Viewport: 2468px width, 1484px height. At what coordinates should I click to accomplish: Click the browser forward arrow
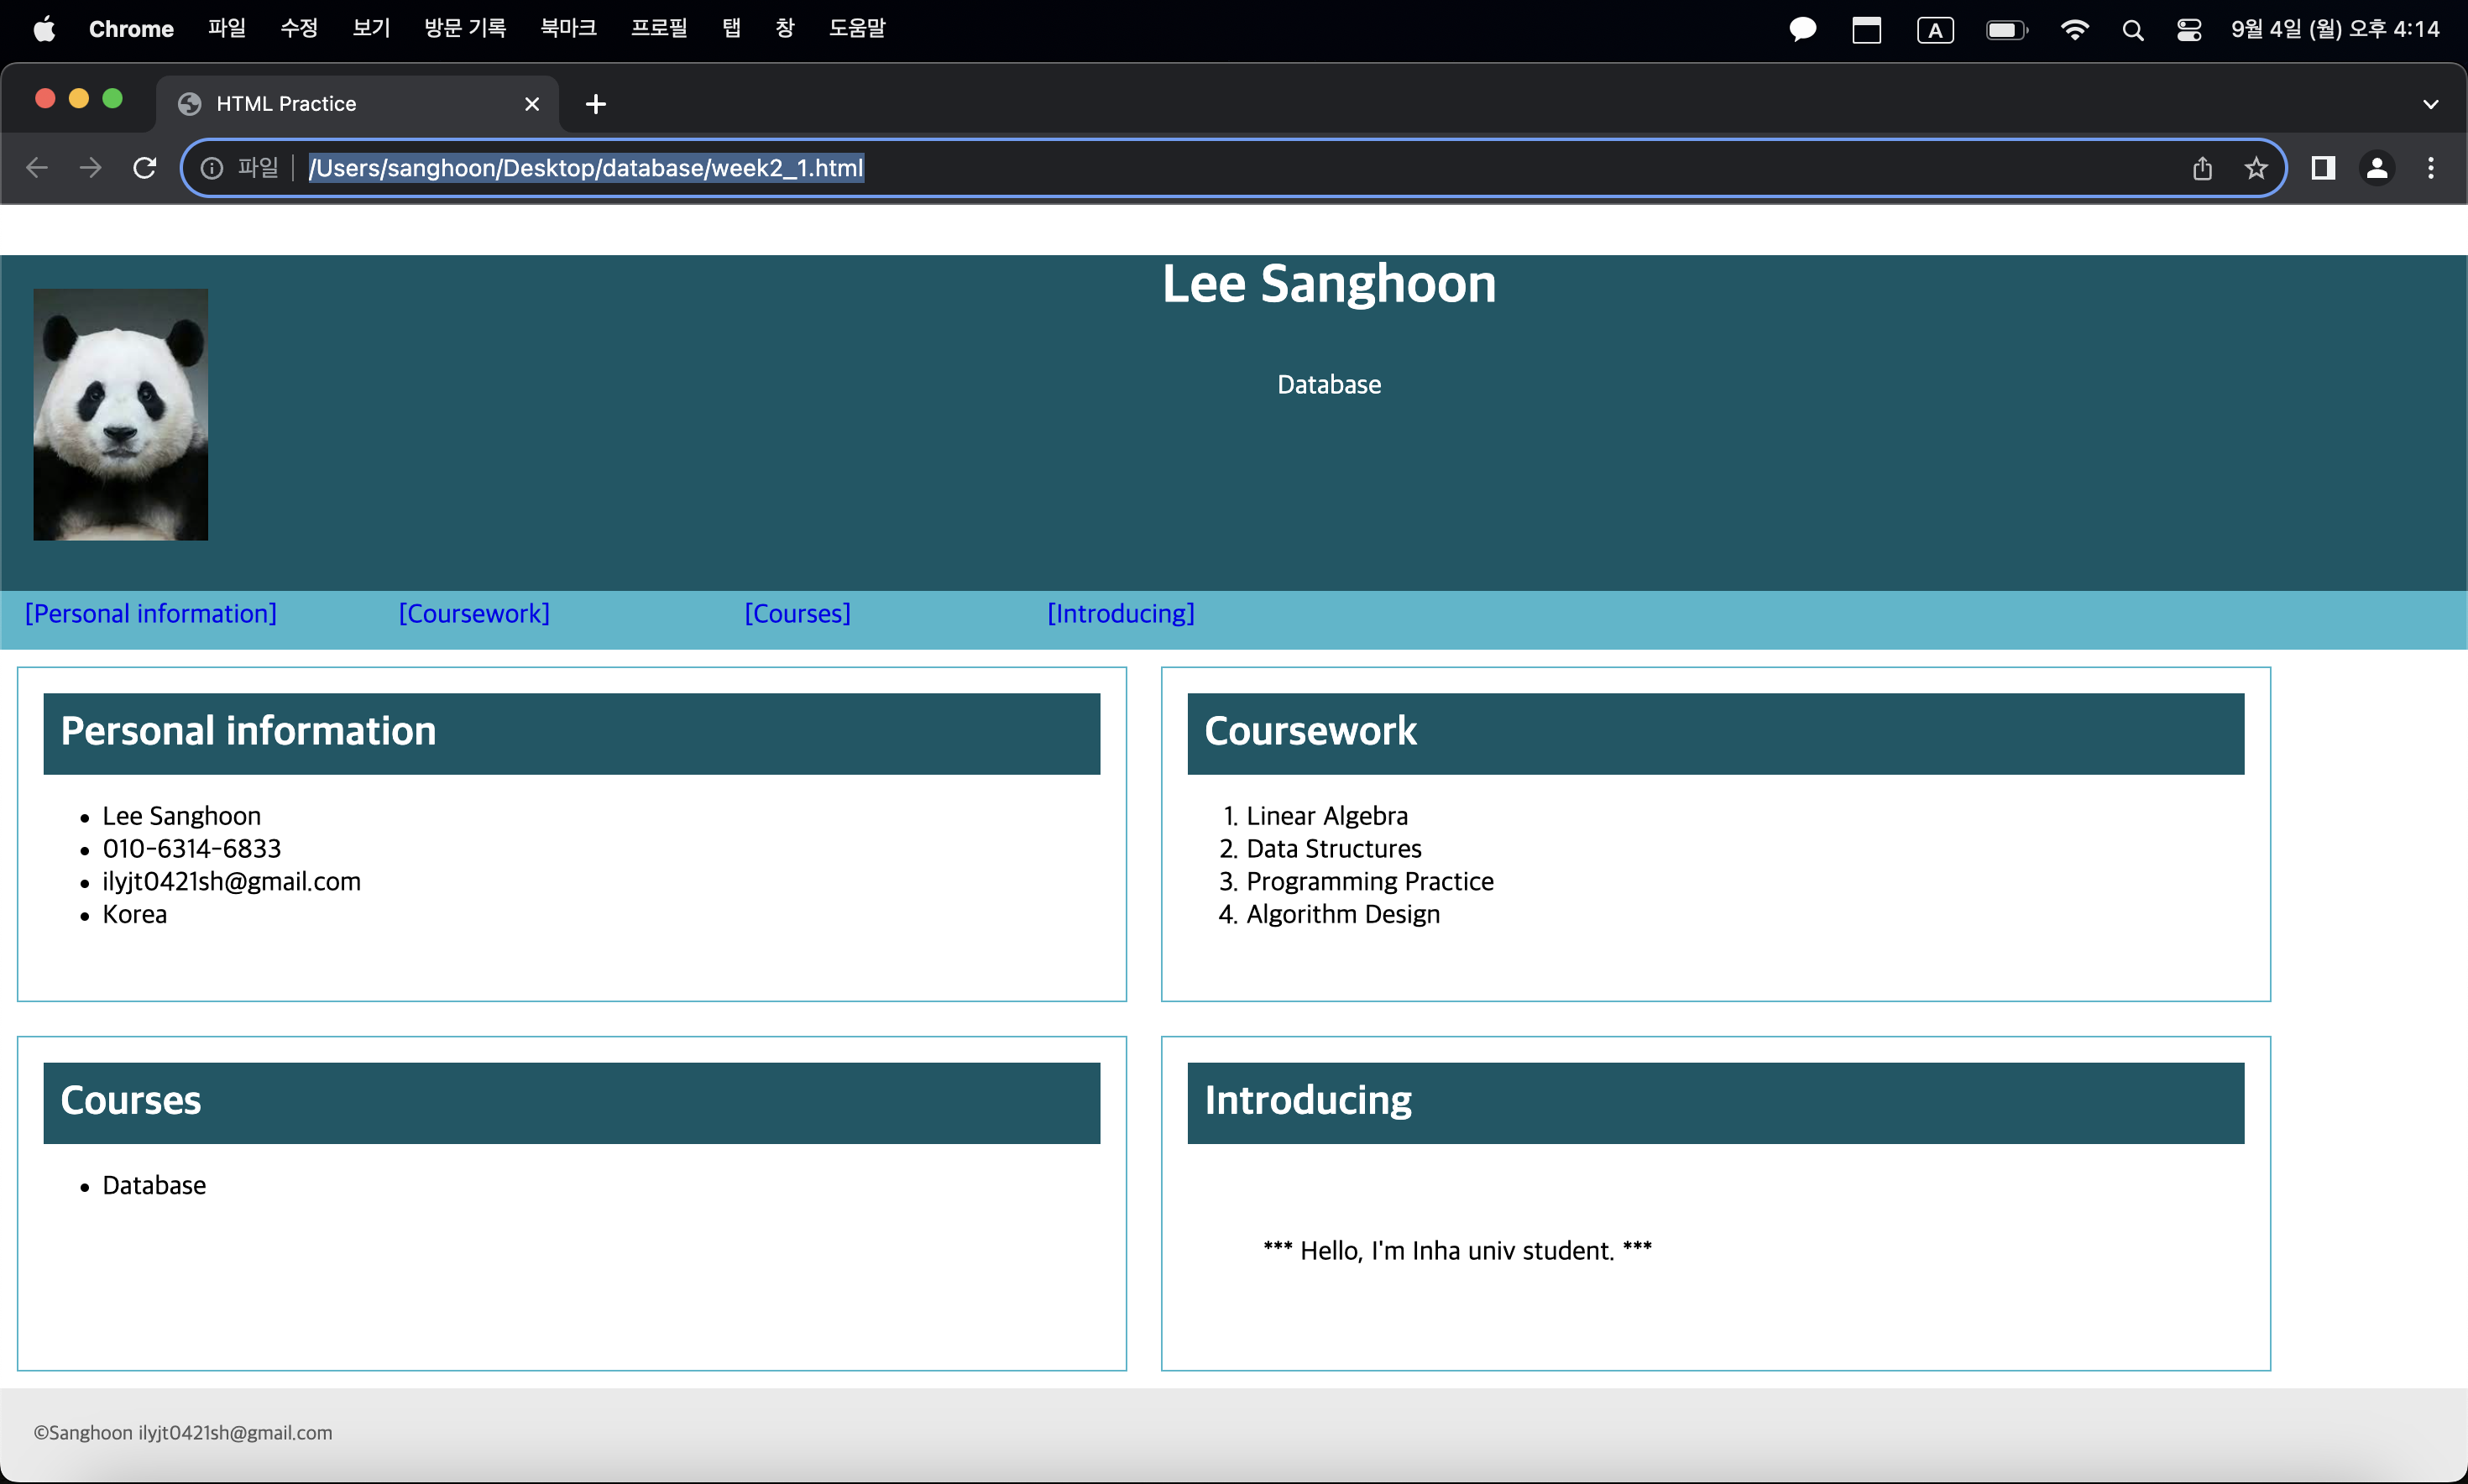pyautogui.click(x=90, y=168)
